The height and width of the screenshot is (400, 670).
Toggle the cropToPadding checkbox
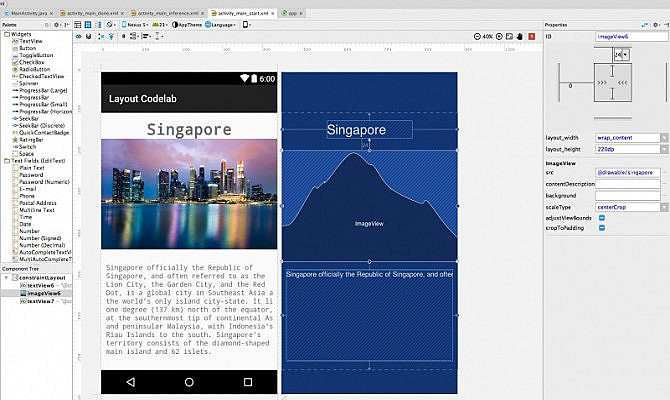(x=602, y=228)
